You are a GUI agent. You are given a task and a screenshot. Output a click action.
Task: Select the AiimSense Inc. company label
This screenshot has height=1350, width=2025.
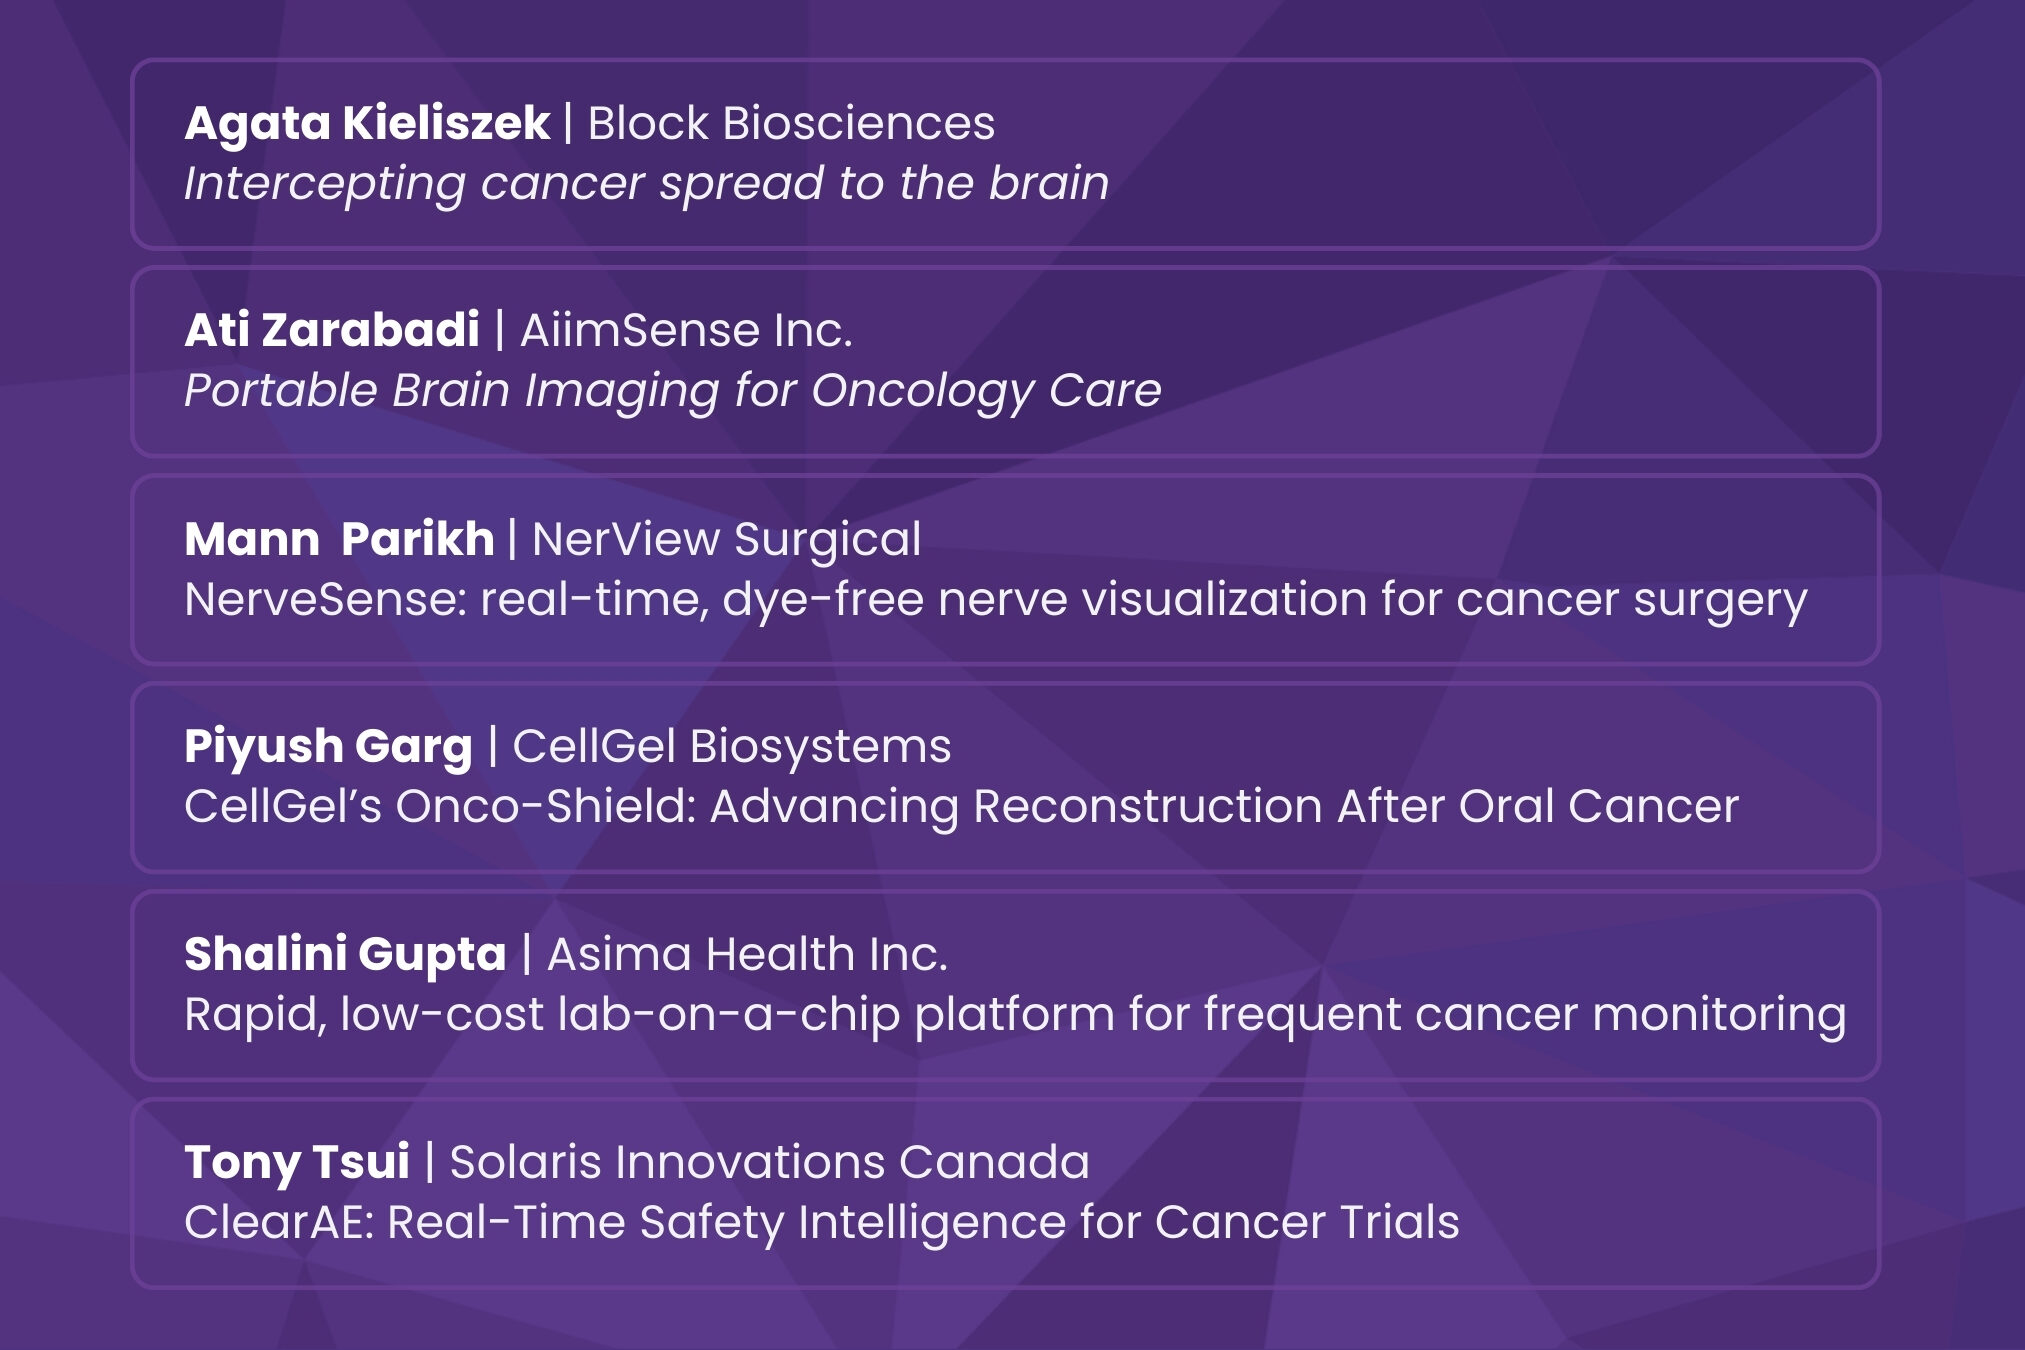click(686, 331)
